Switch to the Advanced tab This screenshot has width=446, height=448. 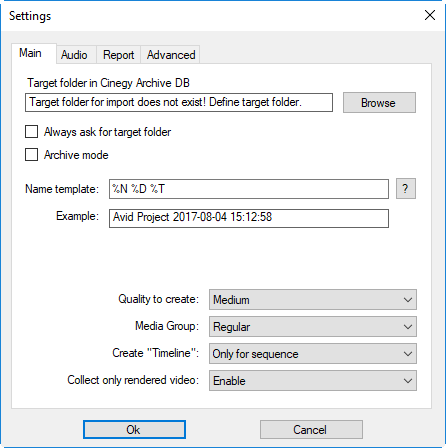tap(170, 55)
